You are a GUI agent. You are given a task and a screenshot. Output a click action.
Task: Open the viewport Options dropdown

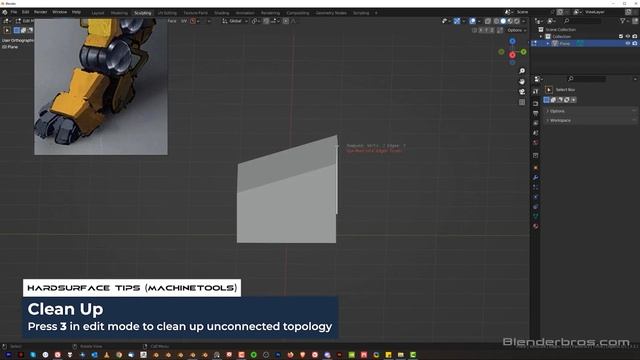[516, 30]
